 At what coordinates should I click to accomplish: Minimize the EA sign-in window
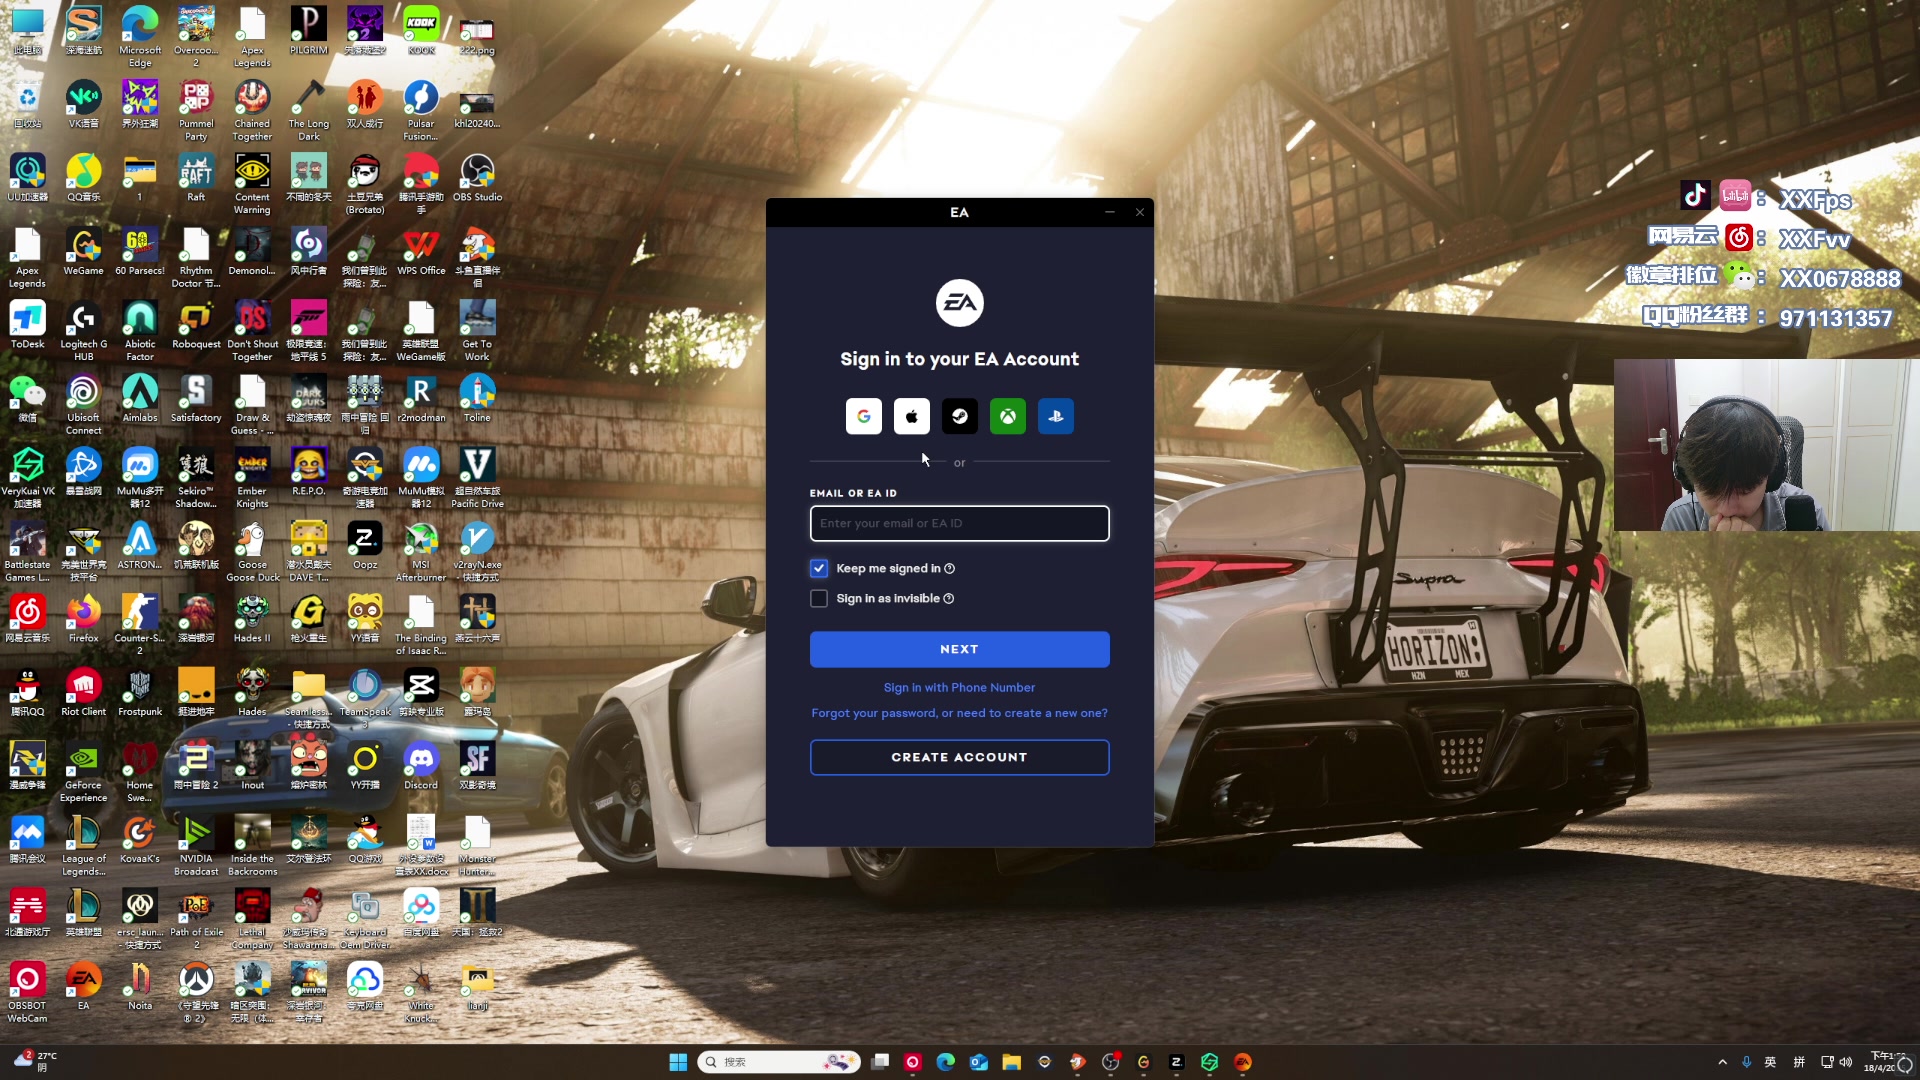(x=1109, y=212)
